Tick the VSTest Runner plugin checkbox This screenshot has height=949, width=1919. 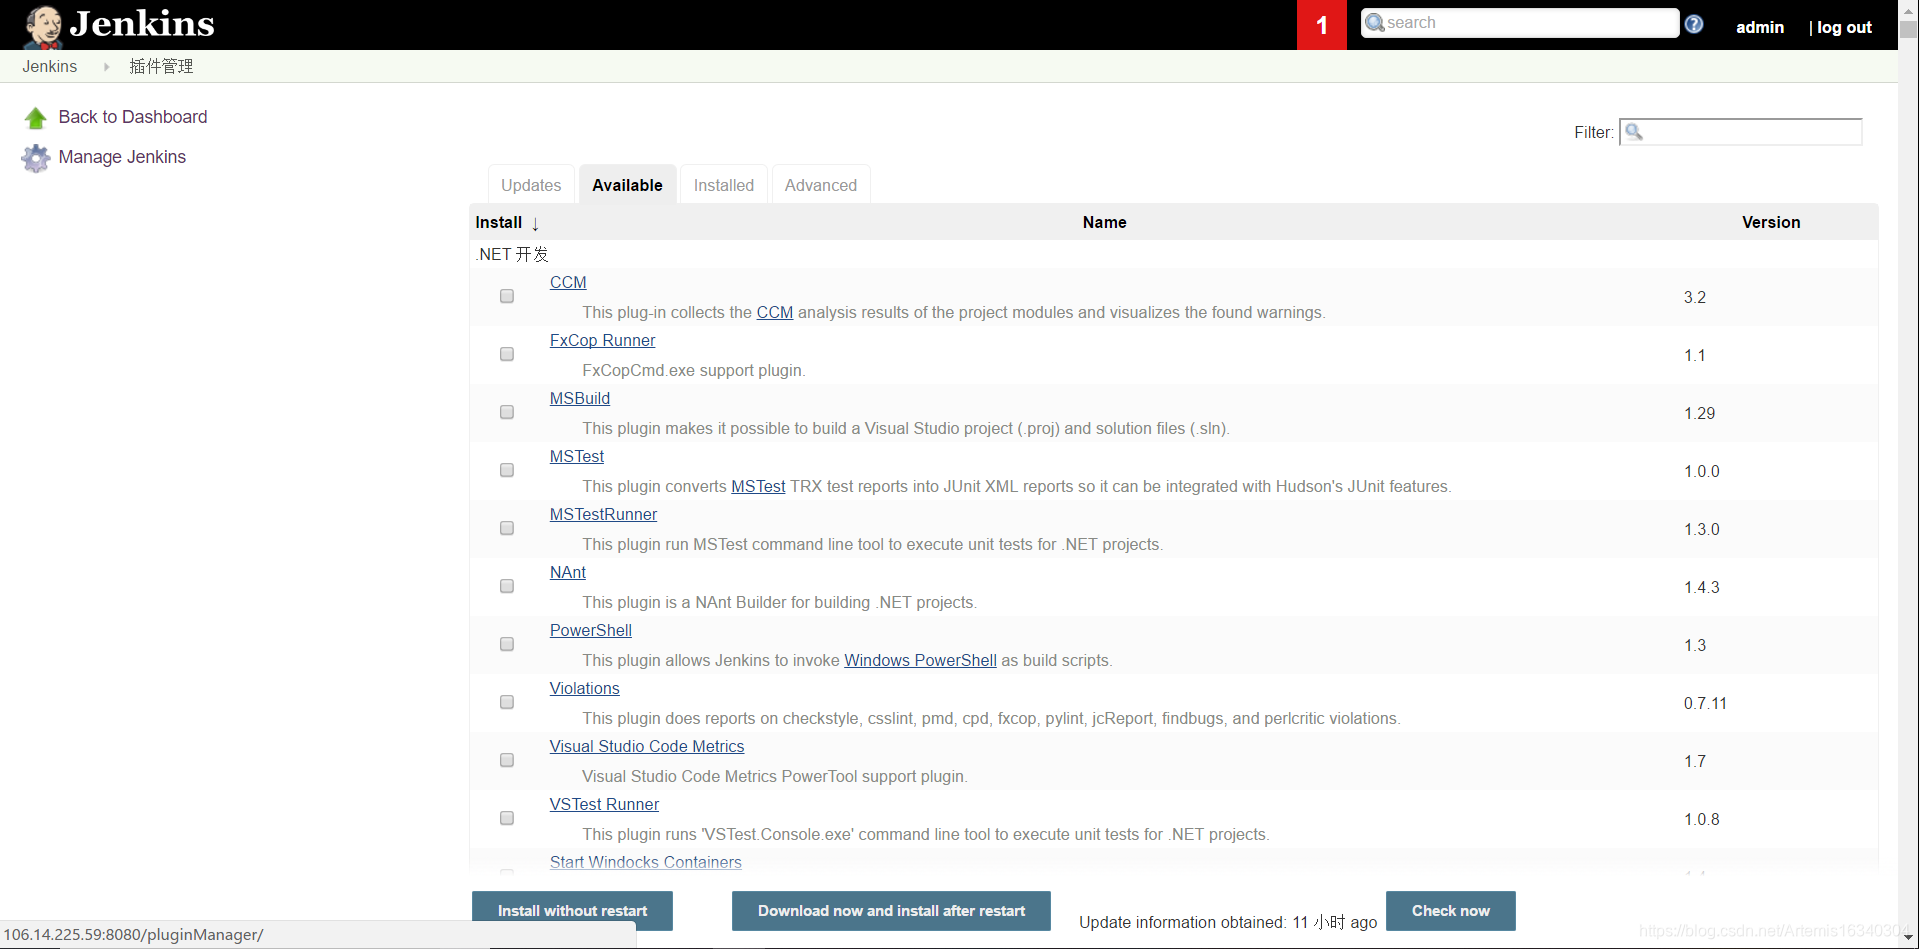(507, 818)
